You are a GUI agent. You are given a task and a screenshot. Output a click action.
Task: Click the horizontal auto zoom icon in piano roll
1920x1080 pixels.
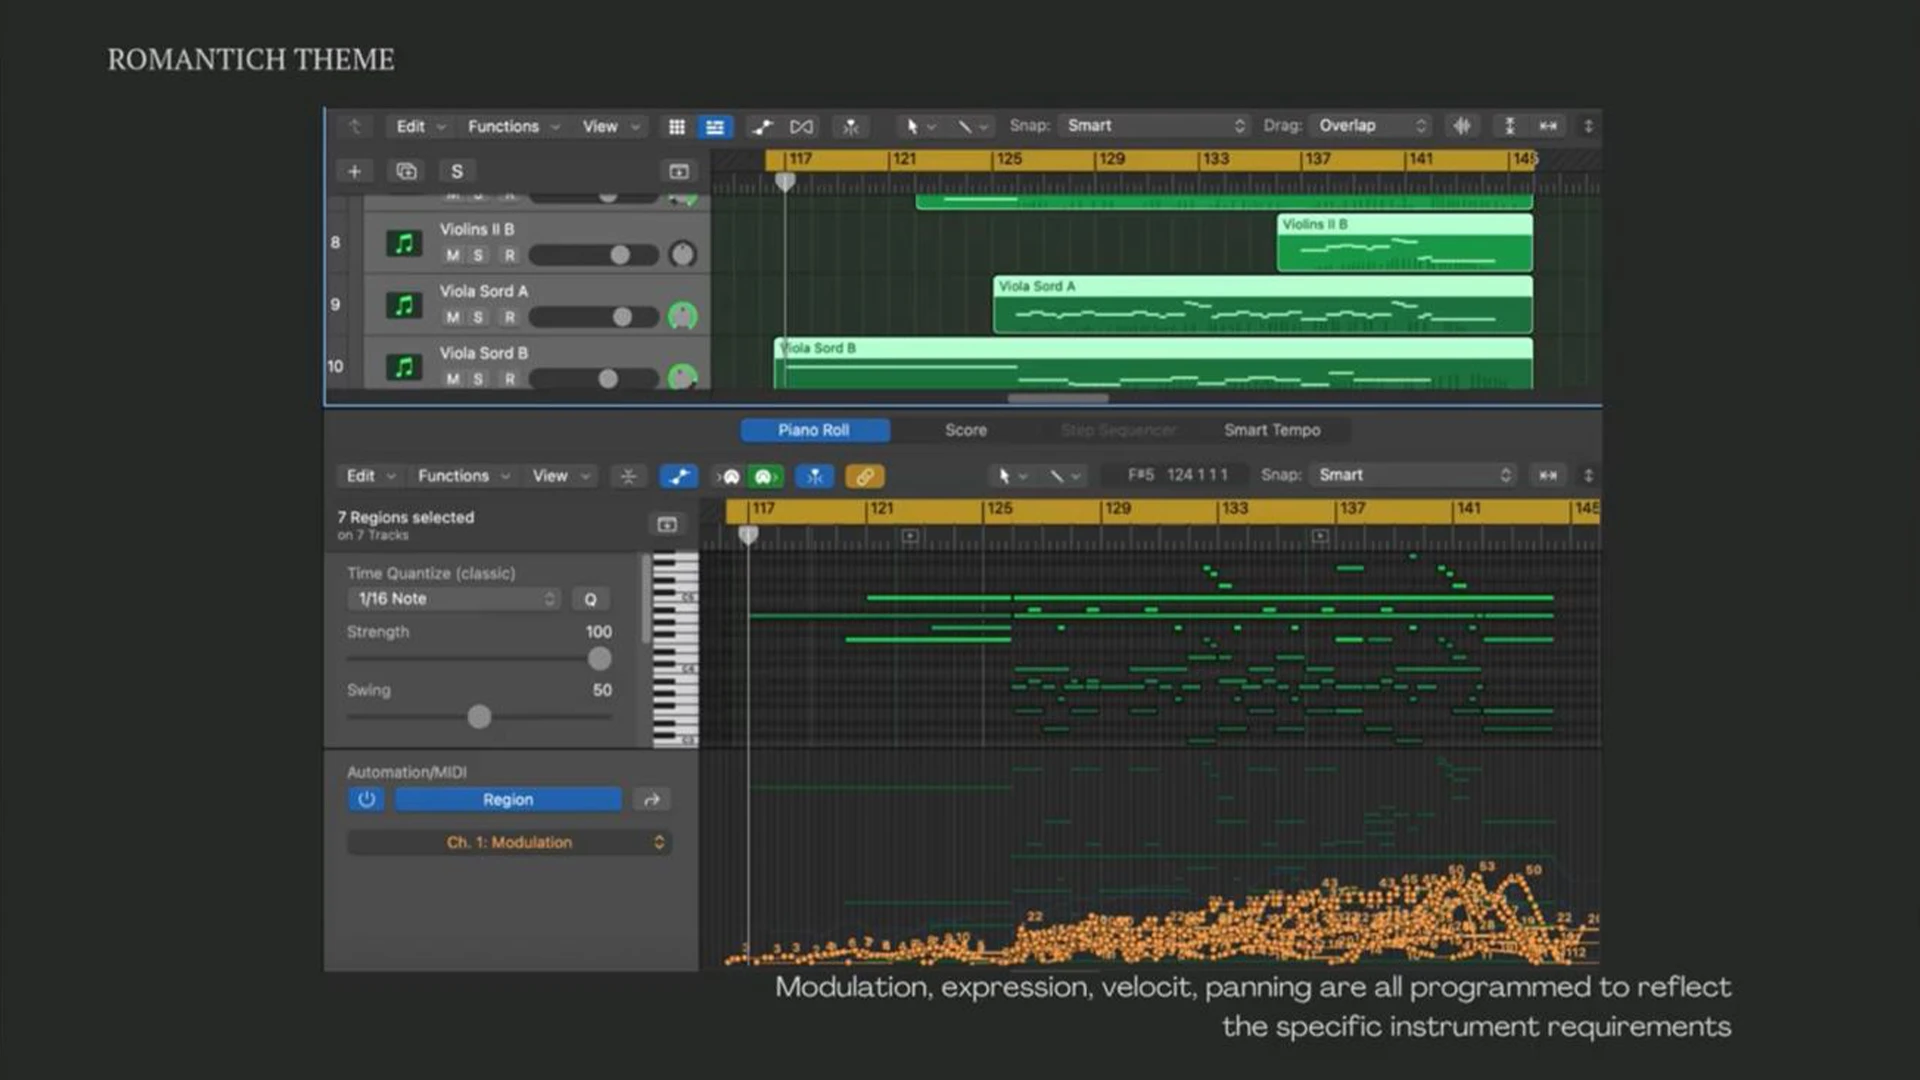pos(1548,476)
